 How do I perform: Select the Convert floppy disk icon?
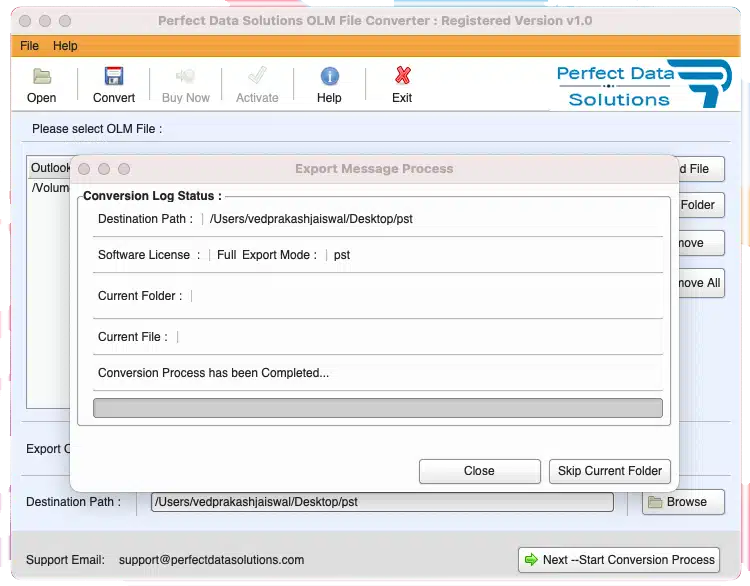pos(114,76)
